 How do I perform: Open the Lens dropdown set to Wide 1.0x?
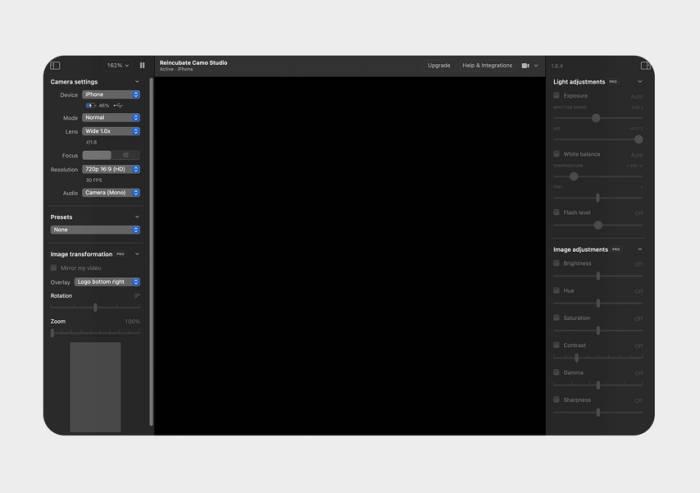coord(111,131)
